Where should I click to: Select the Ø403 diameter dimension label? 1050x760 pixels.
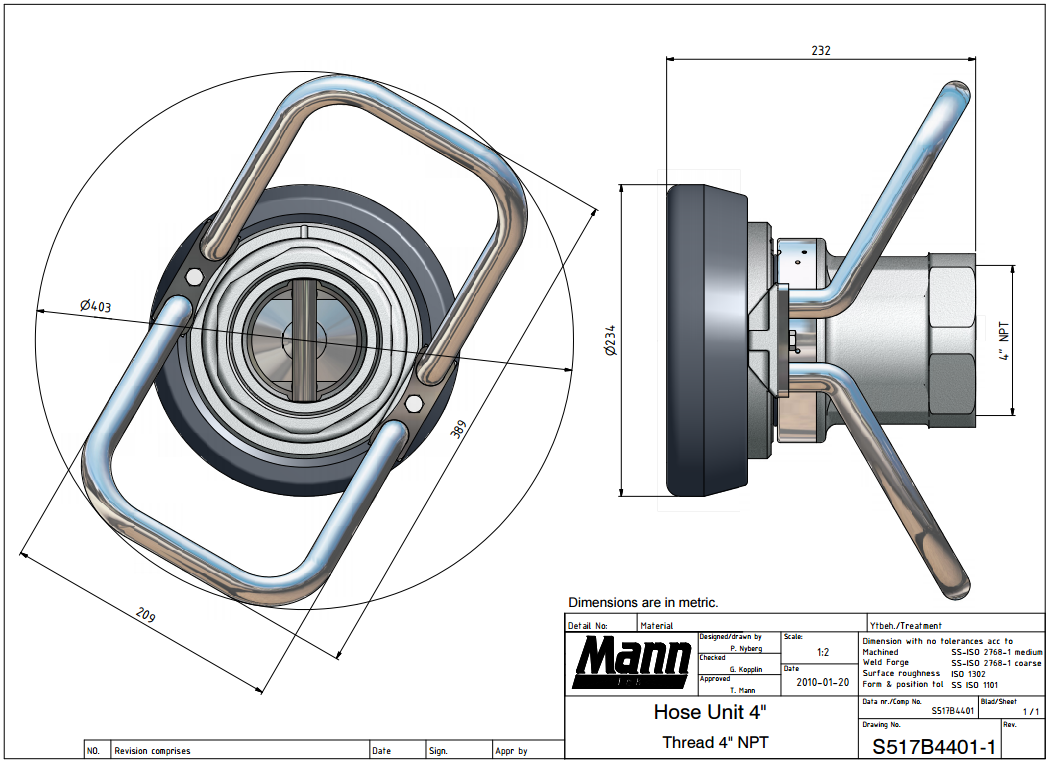pyautogui.click(x=96, y=305)
